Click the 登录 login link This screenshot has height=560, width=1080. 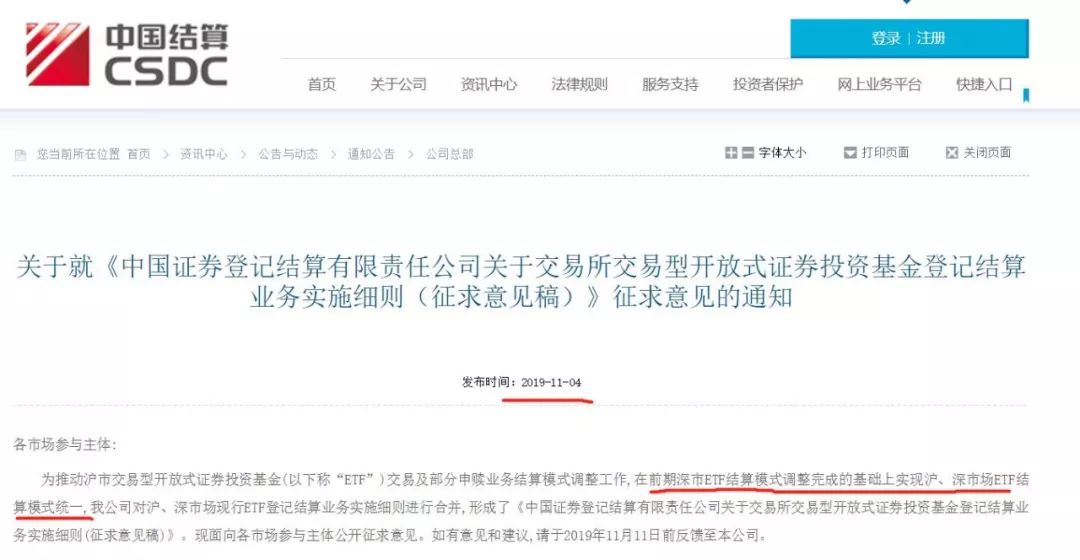pyautogui.click(x=886, y=38)
